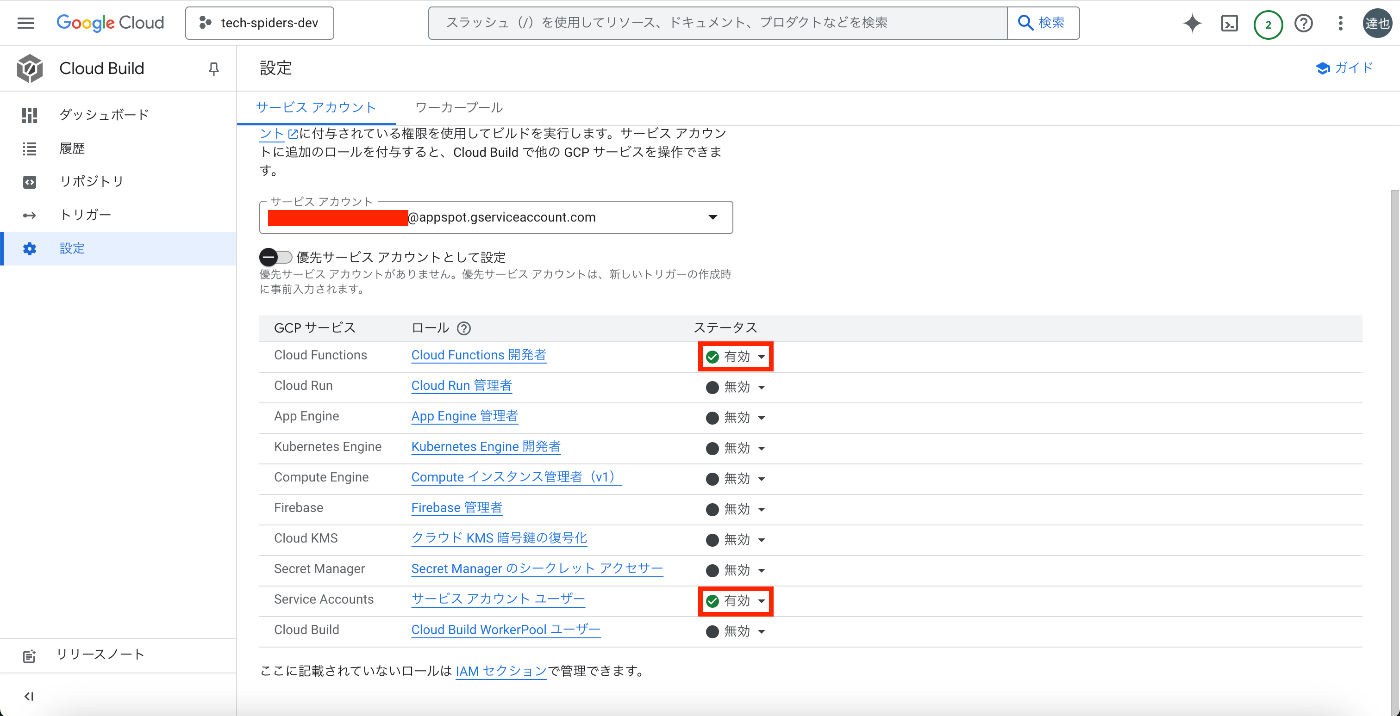Click the GCP サービス column header
Image resolution: width=1400 pixels, height=716 pixels.
pyautogui.click(x=315, y=328)
